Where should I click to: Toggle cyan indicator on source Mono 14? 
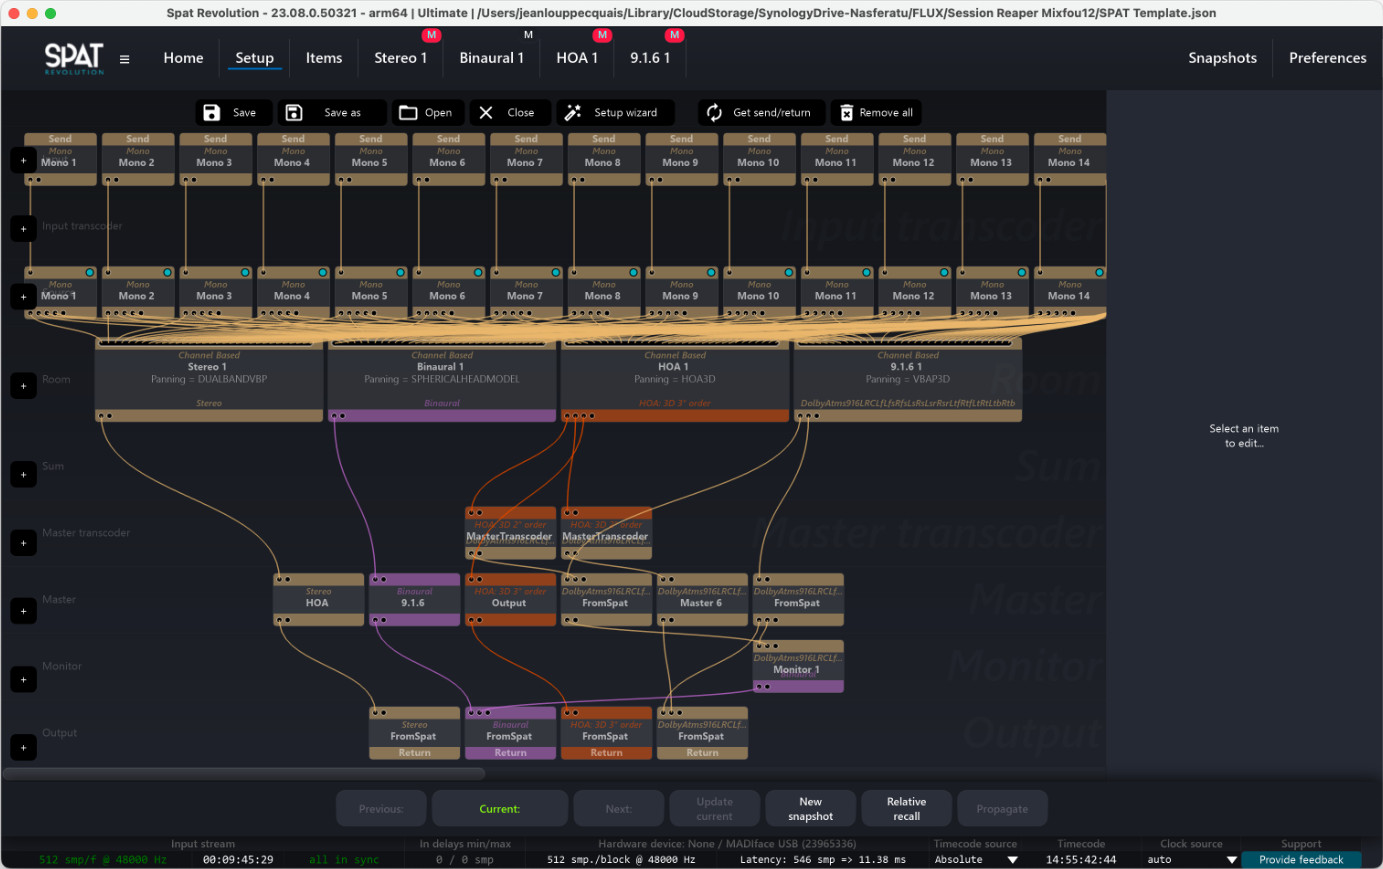click(1099, 272)
